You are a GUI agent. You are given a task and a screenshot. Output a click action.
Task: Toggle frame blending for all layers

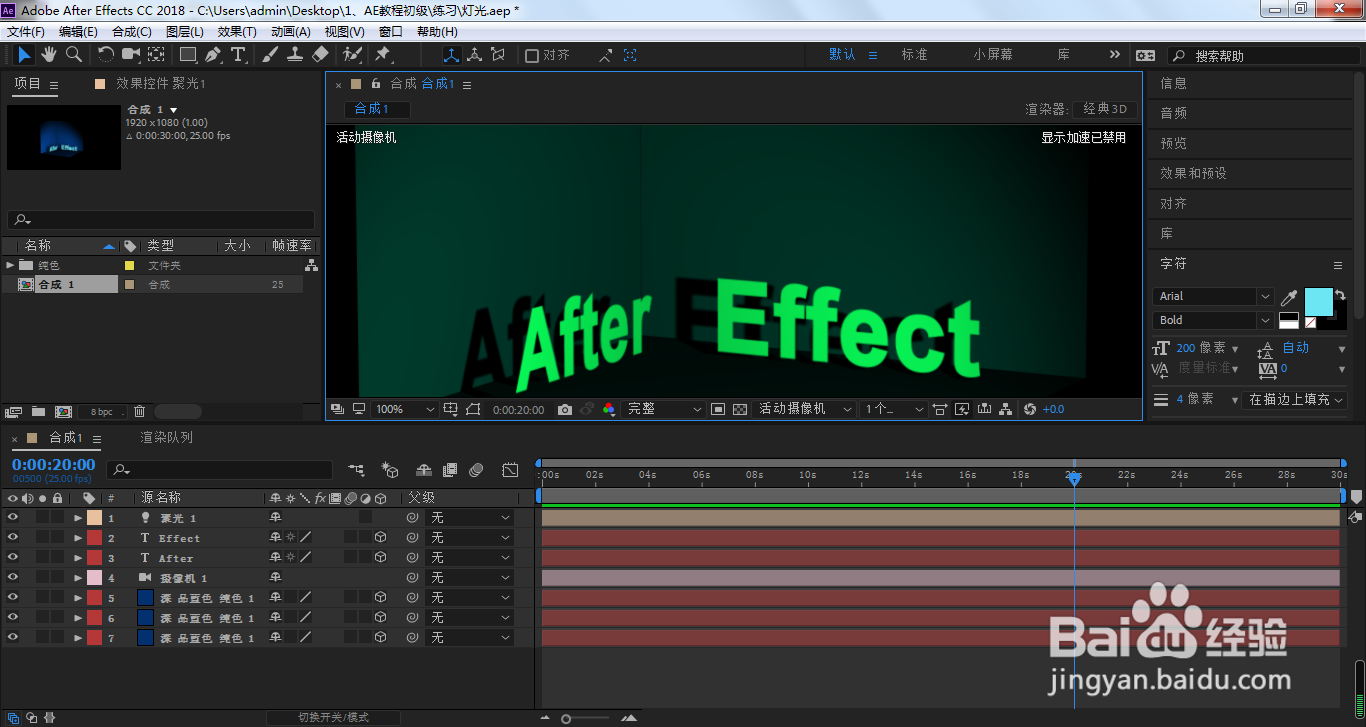tap(450, 470)
